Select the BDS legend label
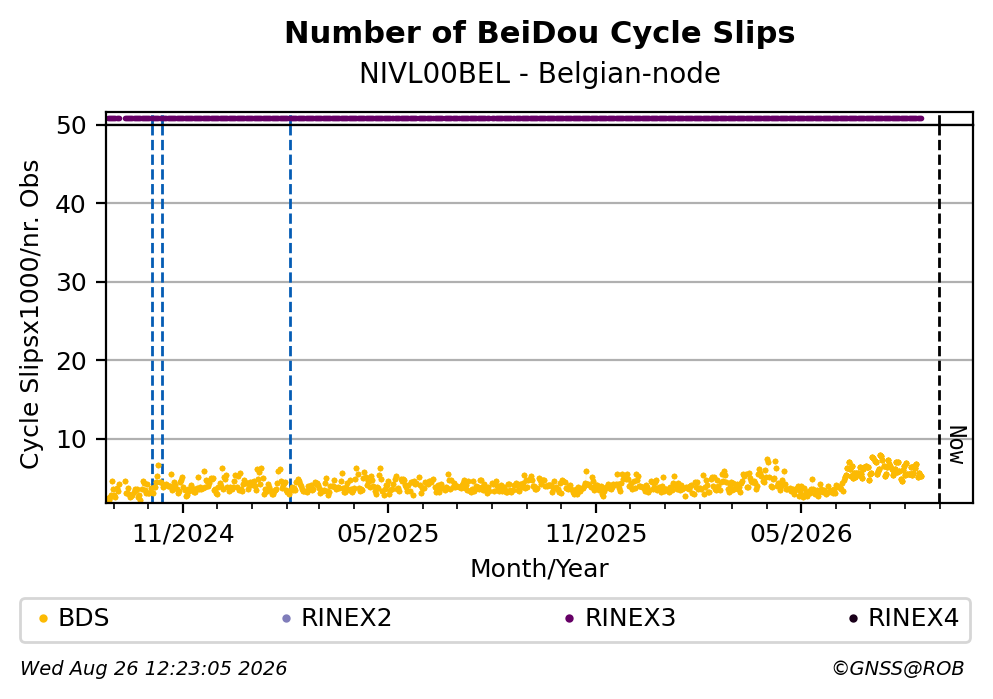The image size is (993, 699). click(84, 618)
